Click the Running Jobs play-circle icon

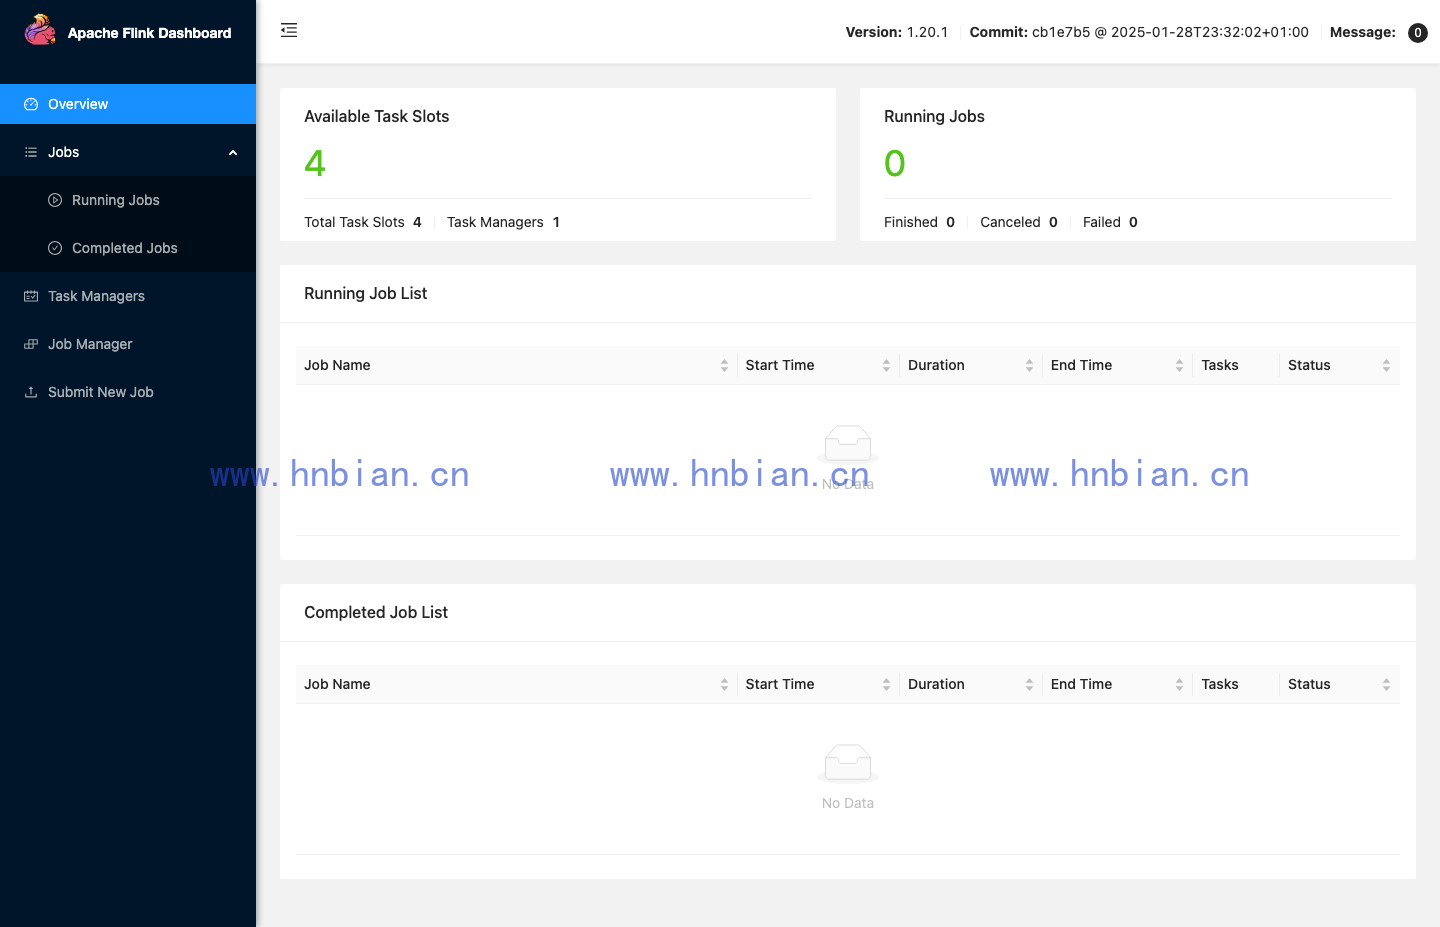tap(55, 200)
